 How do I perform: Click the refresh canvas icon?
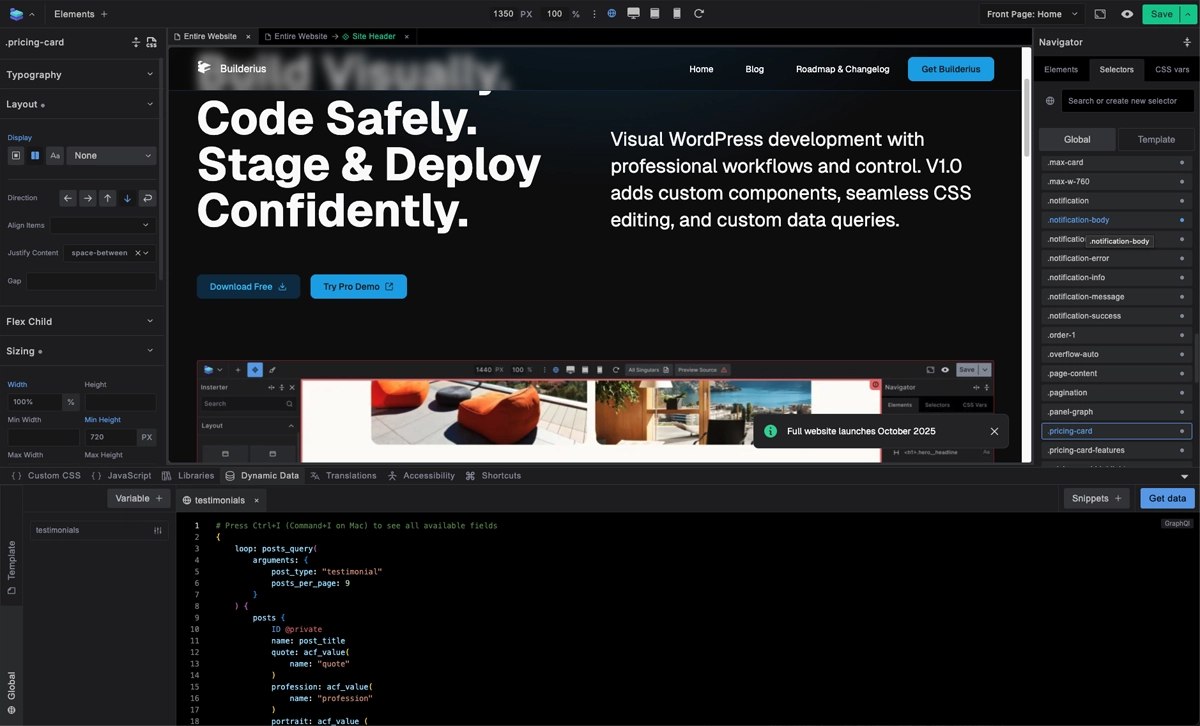coord(699,14)
